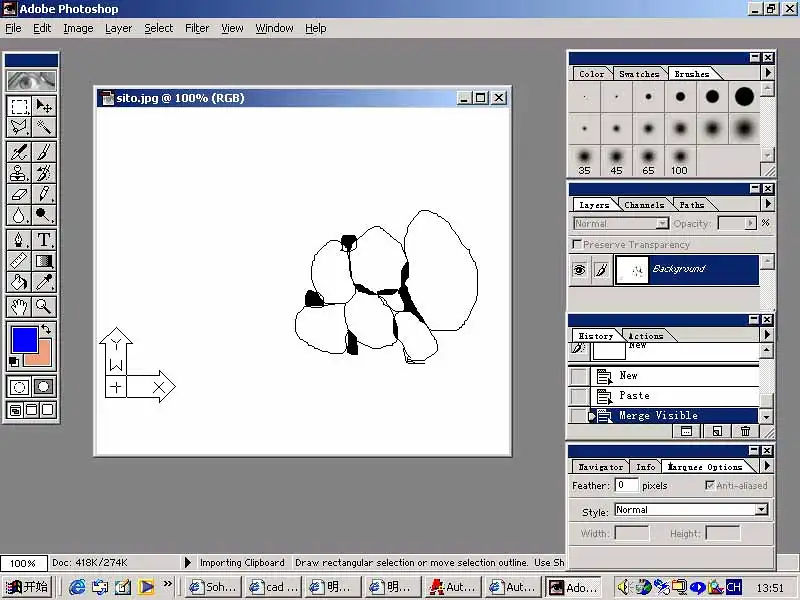
Task: Activate the Zoom magnifier tool
Action: coord(44,307)
